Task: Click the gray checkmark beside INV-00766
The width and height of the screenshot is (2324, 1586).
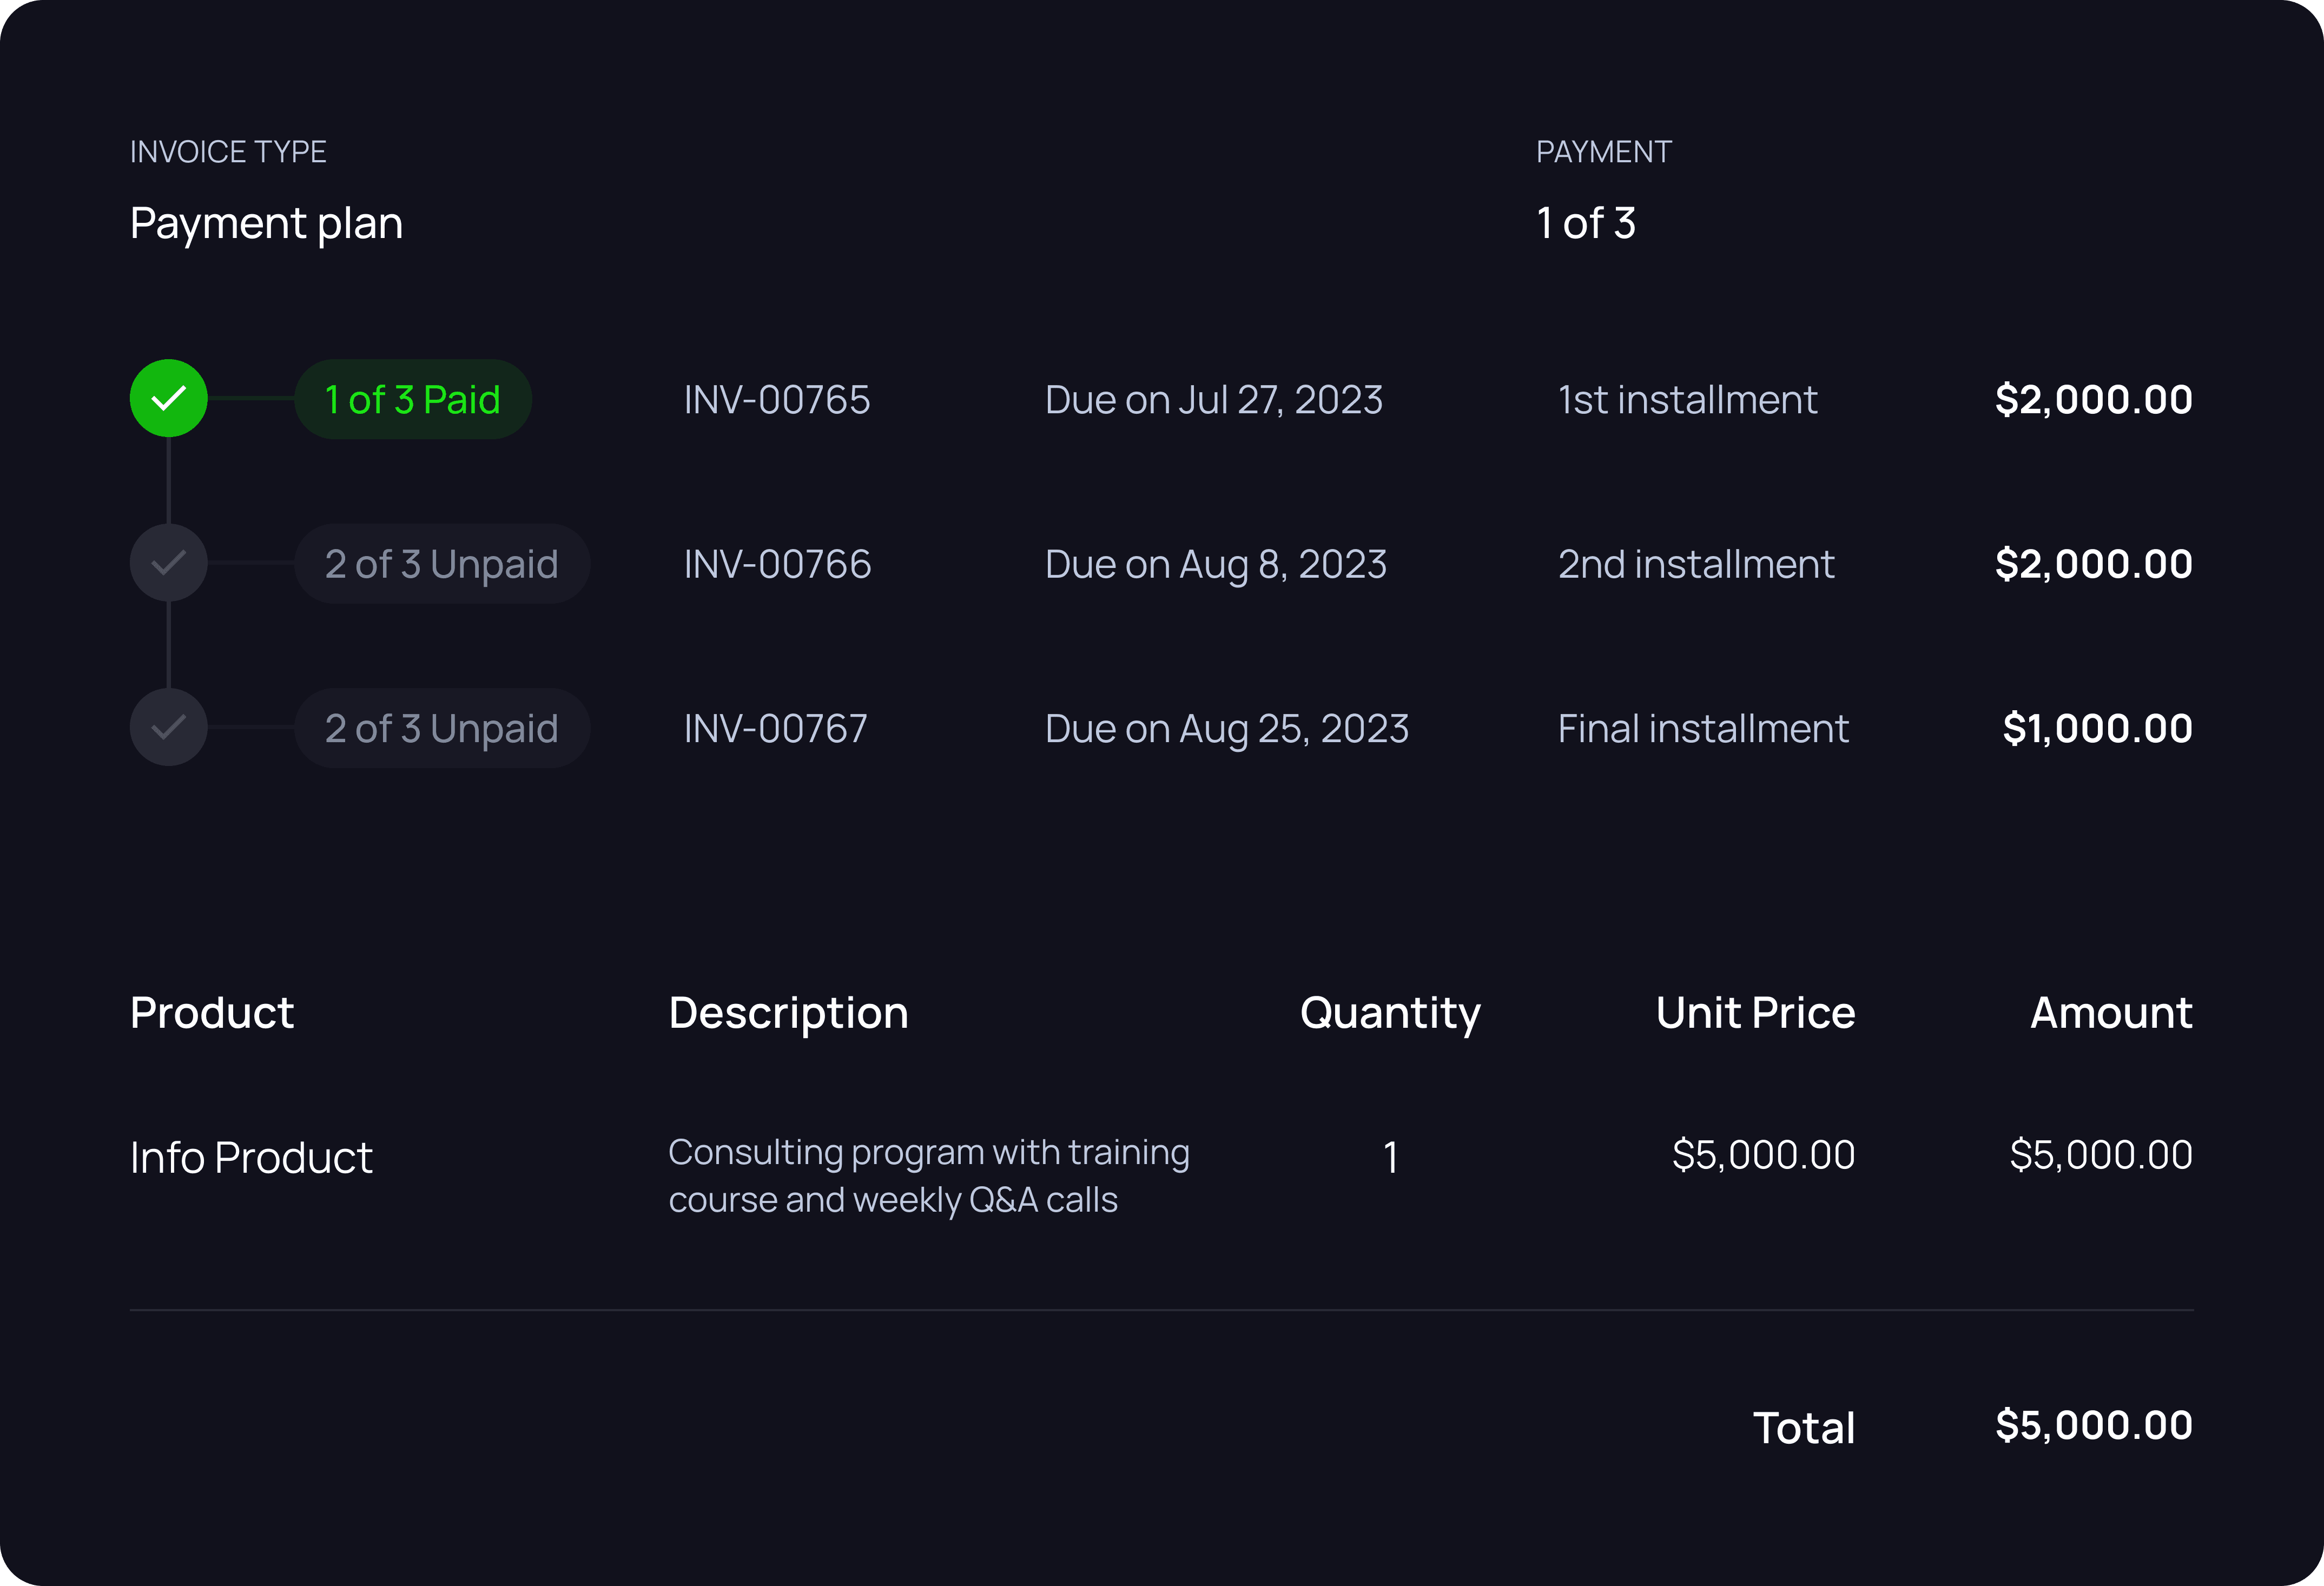Action: [168, 563]
